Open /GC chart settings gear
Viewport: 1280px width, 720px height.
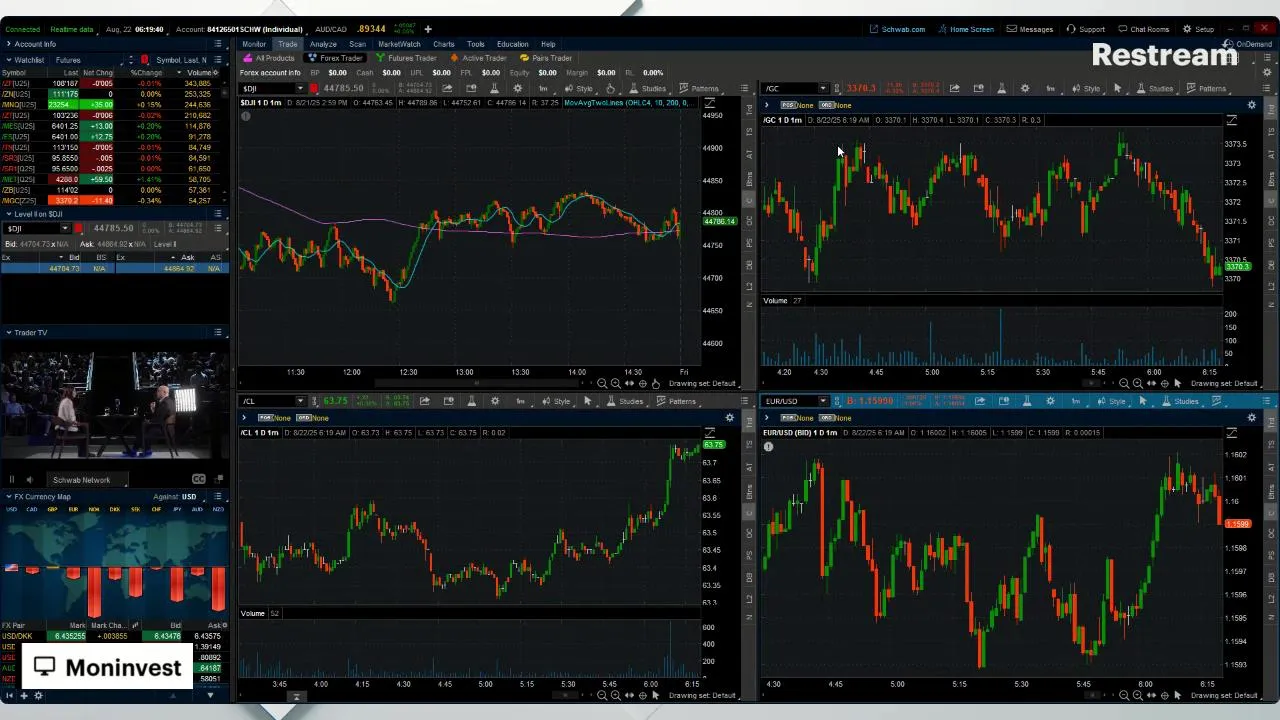(1025, 88)
